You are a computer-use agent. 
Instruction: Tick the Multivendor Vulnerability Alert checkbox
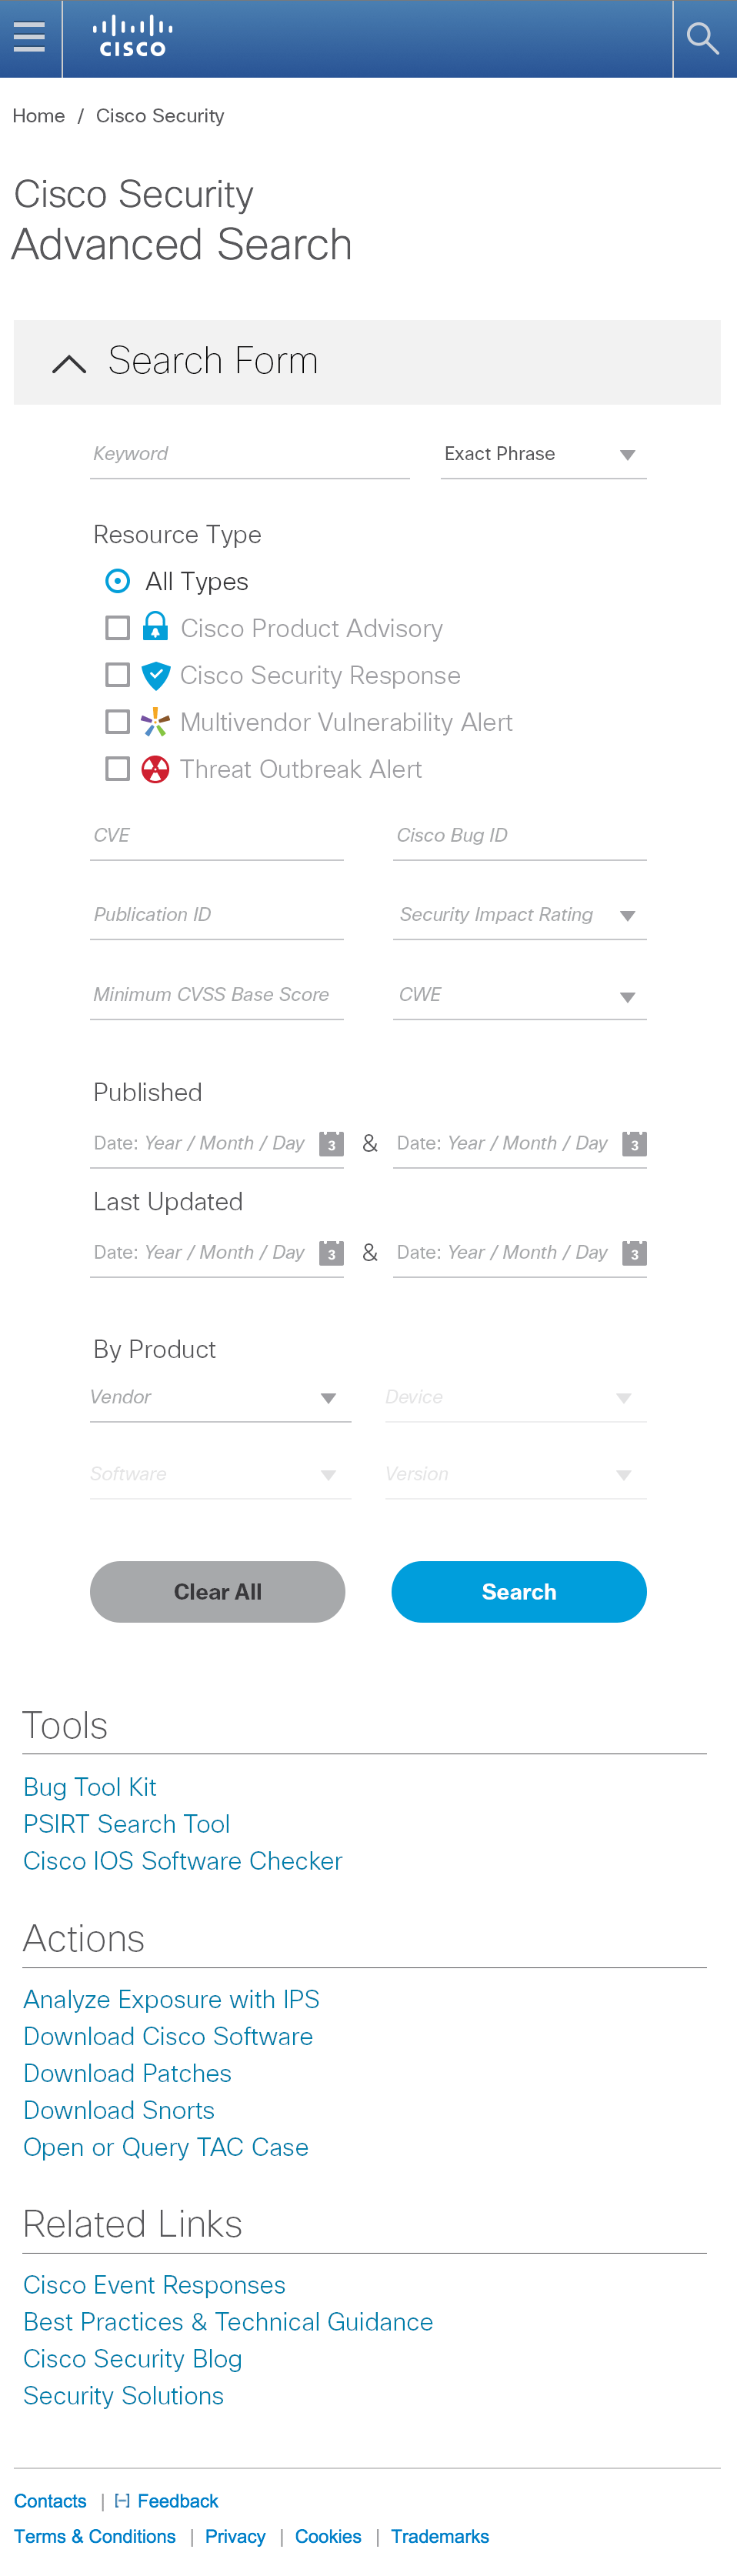117,722
